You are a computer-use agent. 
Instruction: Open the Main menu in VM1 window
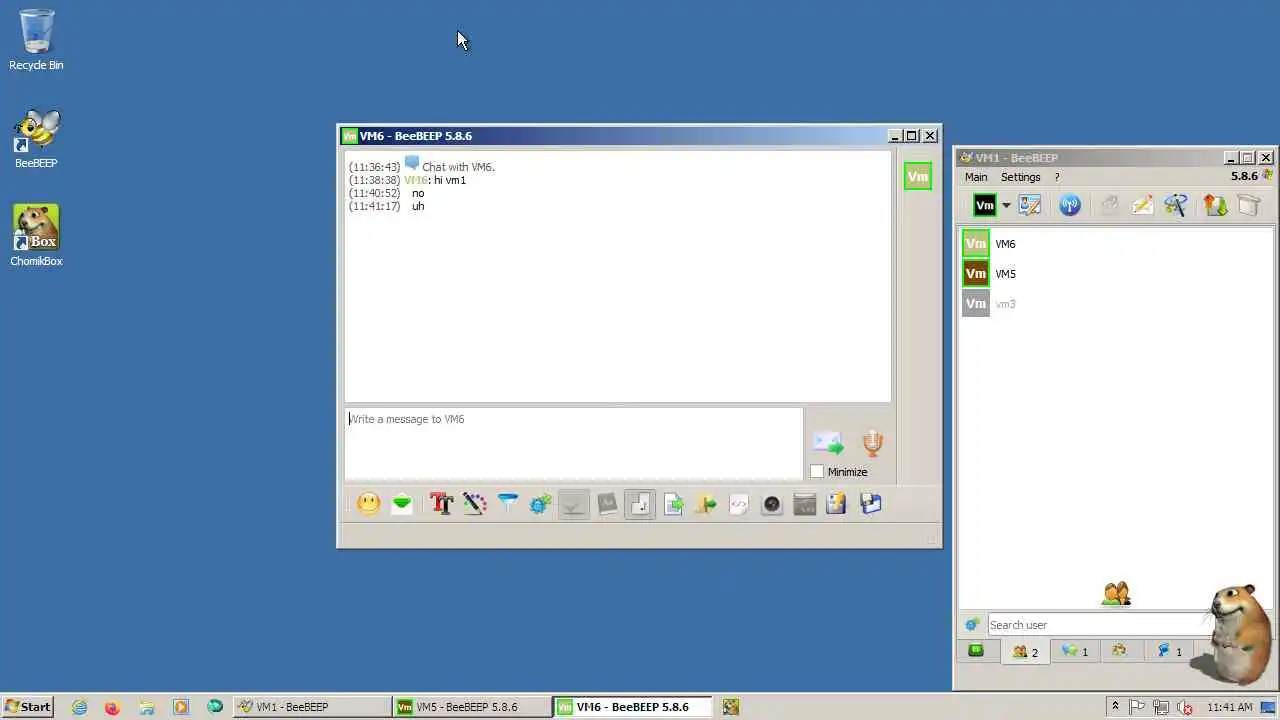click(x=976, y=177)
